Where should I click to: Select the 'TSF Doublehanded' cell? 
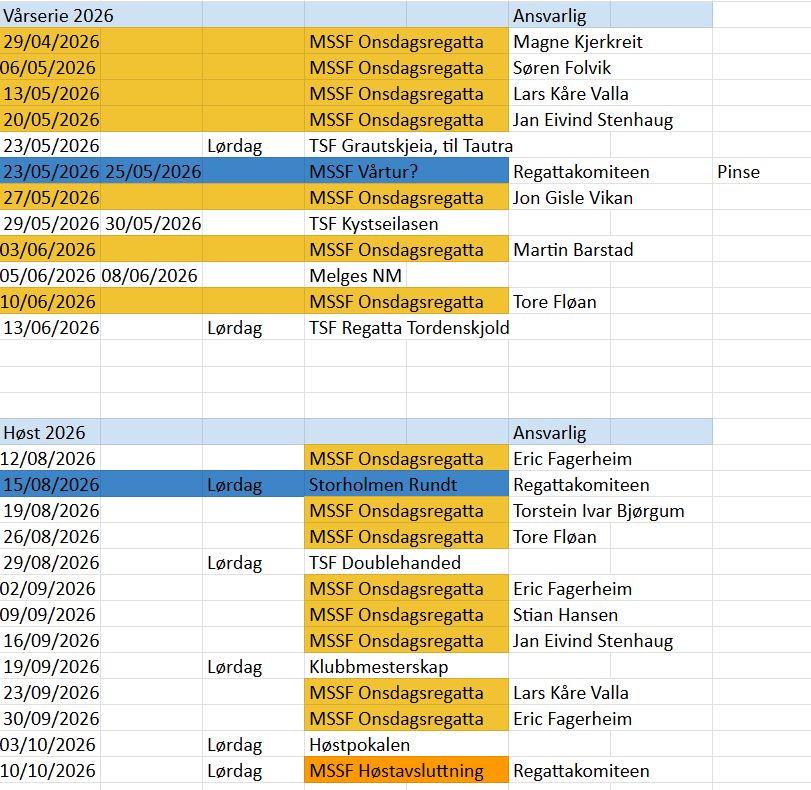(x=386, y=563)
